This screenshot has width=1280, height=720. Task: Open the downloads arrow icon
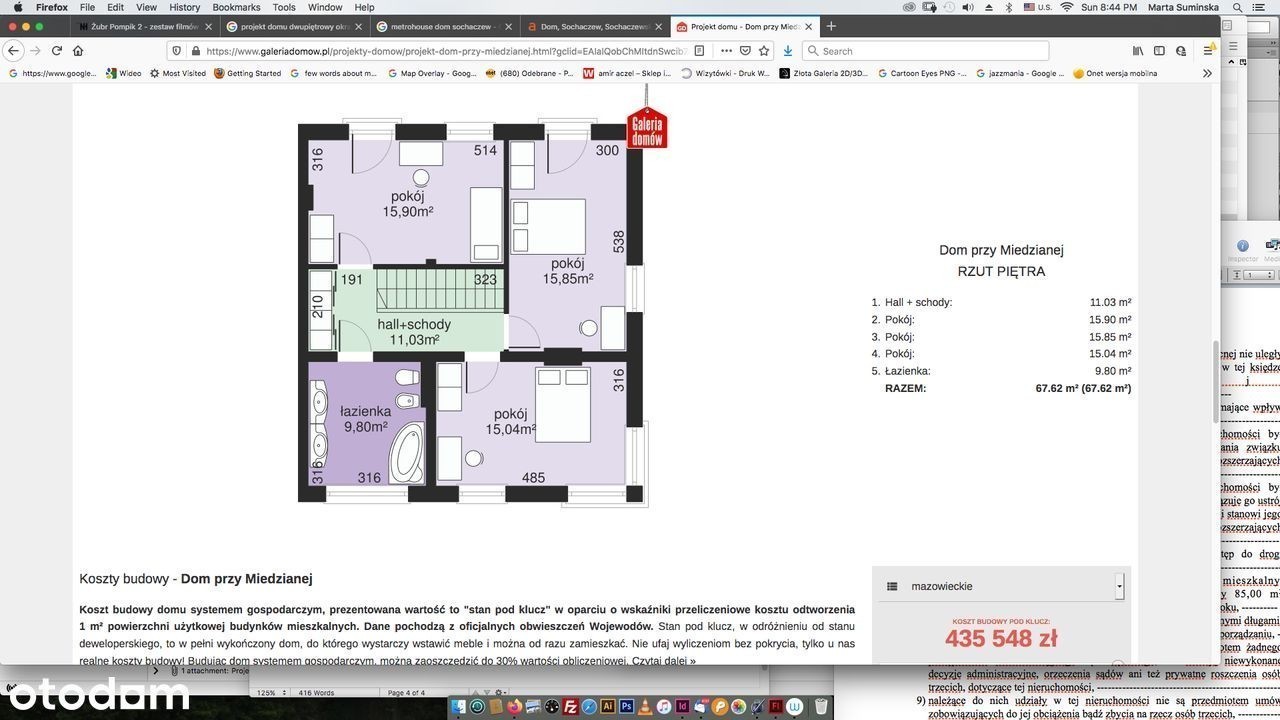pos(788,51)
